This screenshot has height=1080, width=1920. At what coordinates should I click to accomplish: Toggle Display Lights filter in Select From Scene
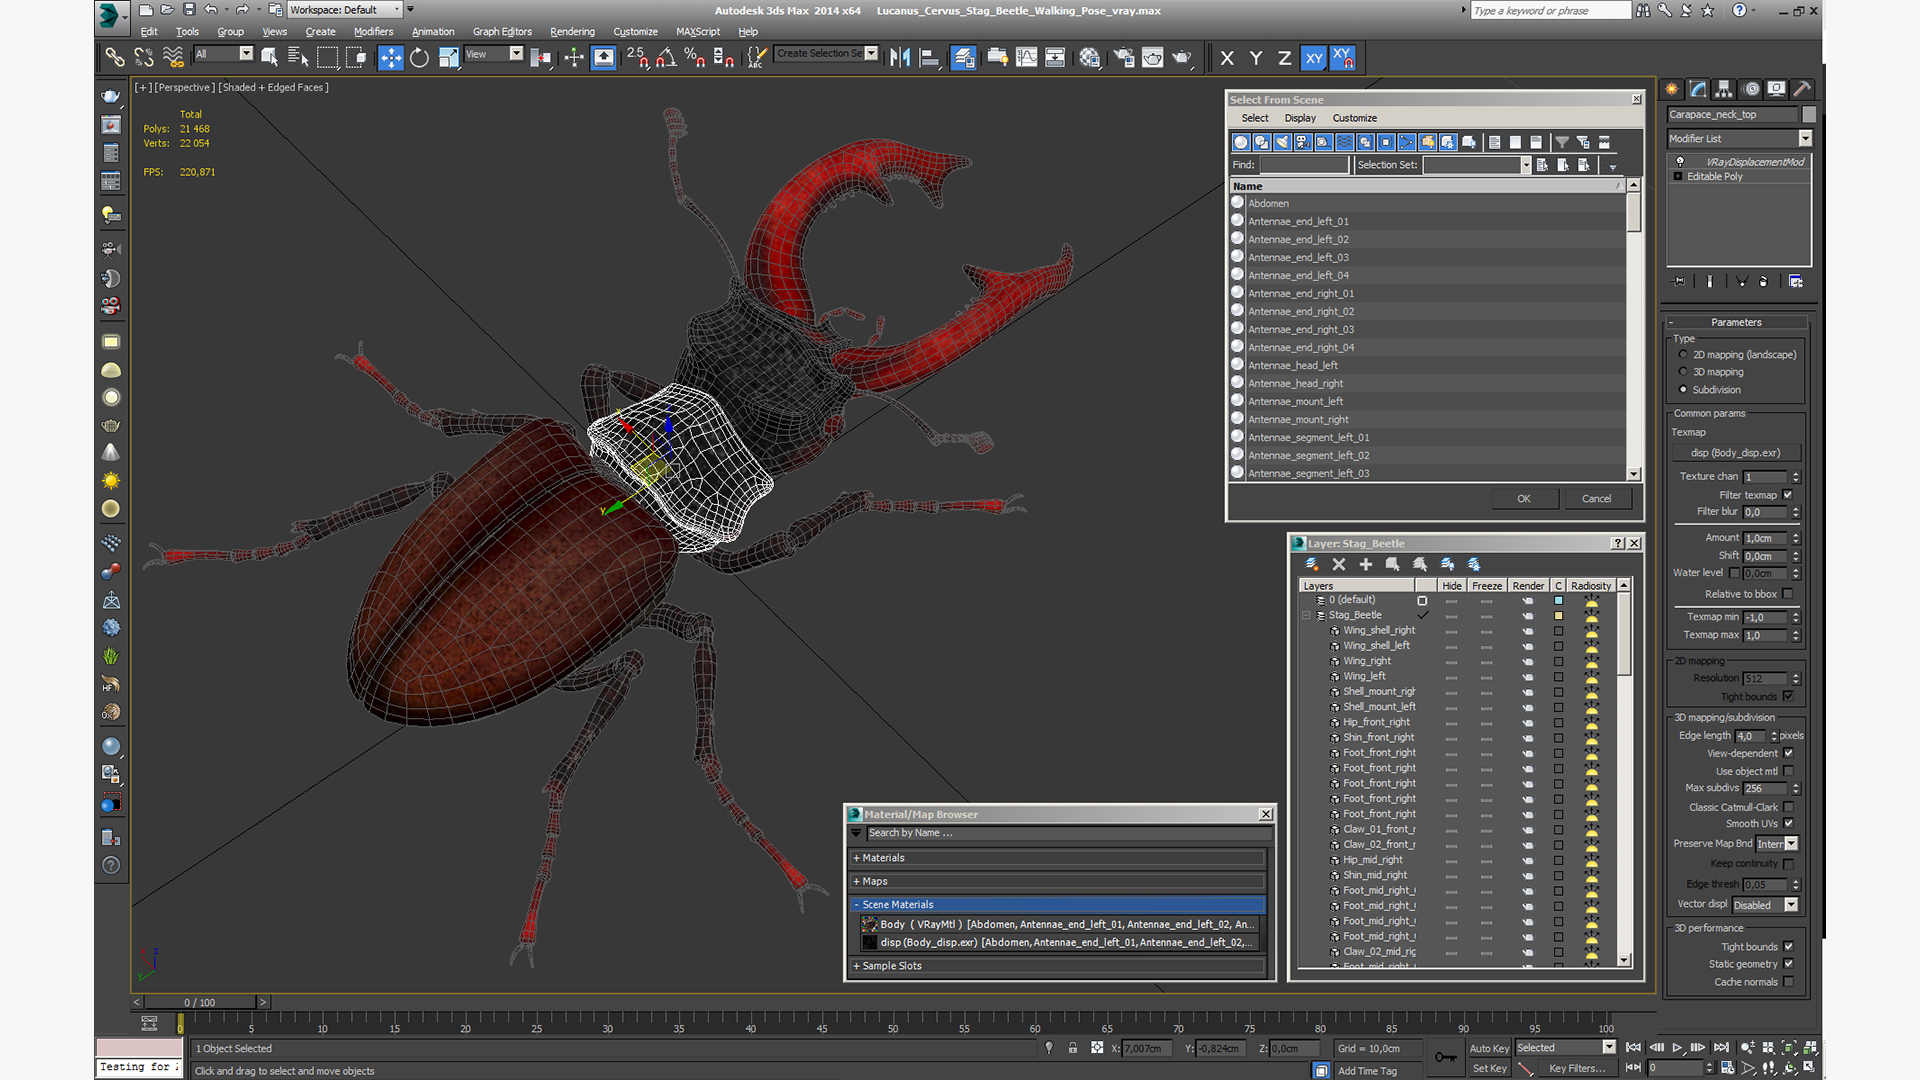tap(1283, 142)
